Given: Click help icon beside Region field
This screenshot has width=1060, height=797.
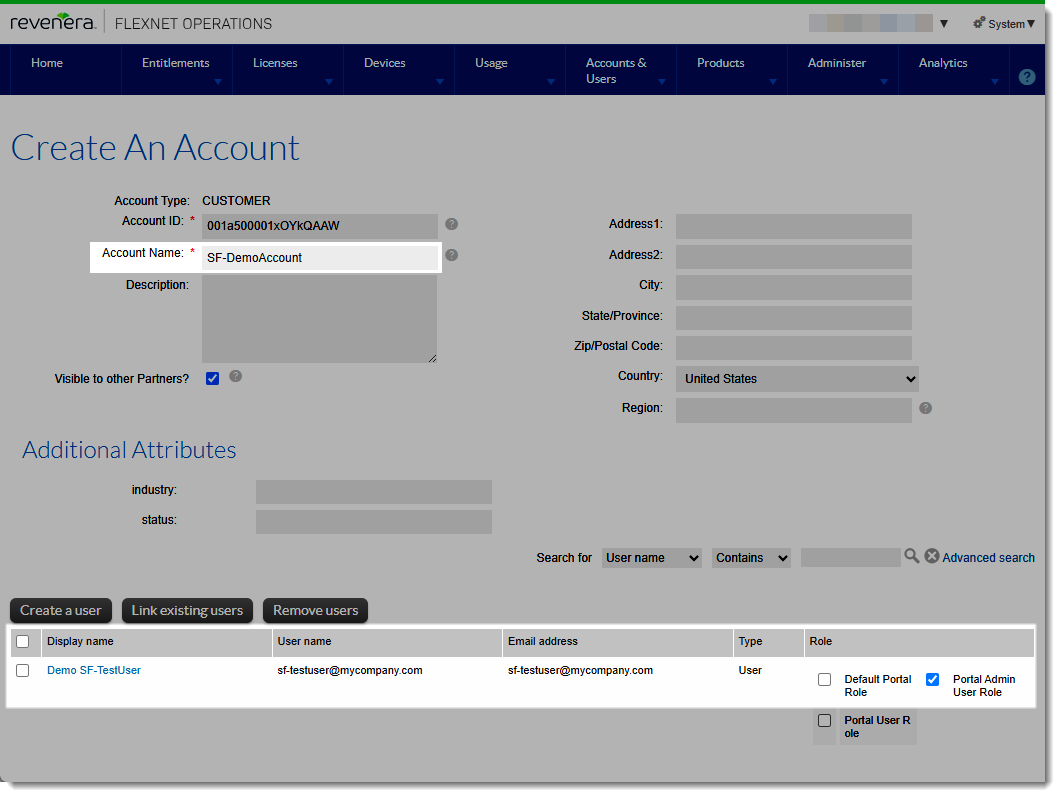Looking at the screenshot, I should click(x=925, y=408).
